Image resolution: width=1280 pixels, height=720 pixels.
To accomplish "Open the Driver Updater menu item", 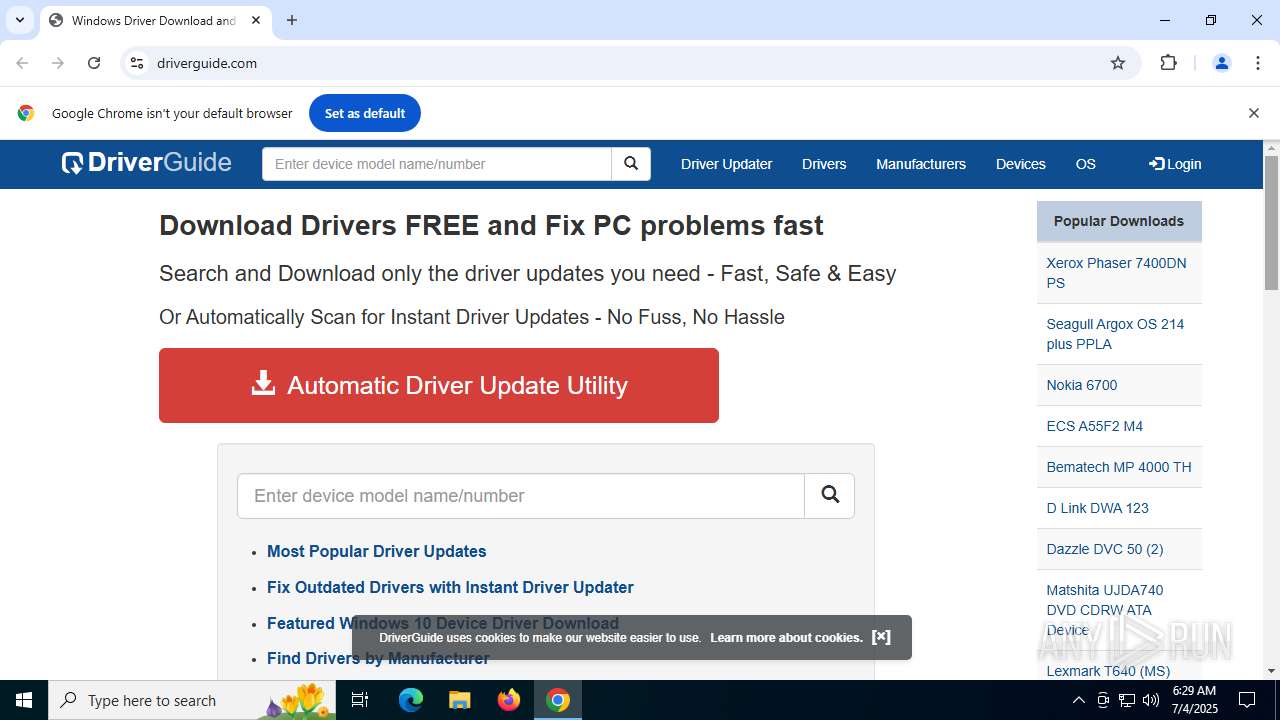I will (x=726, y=164).
